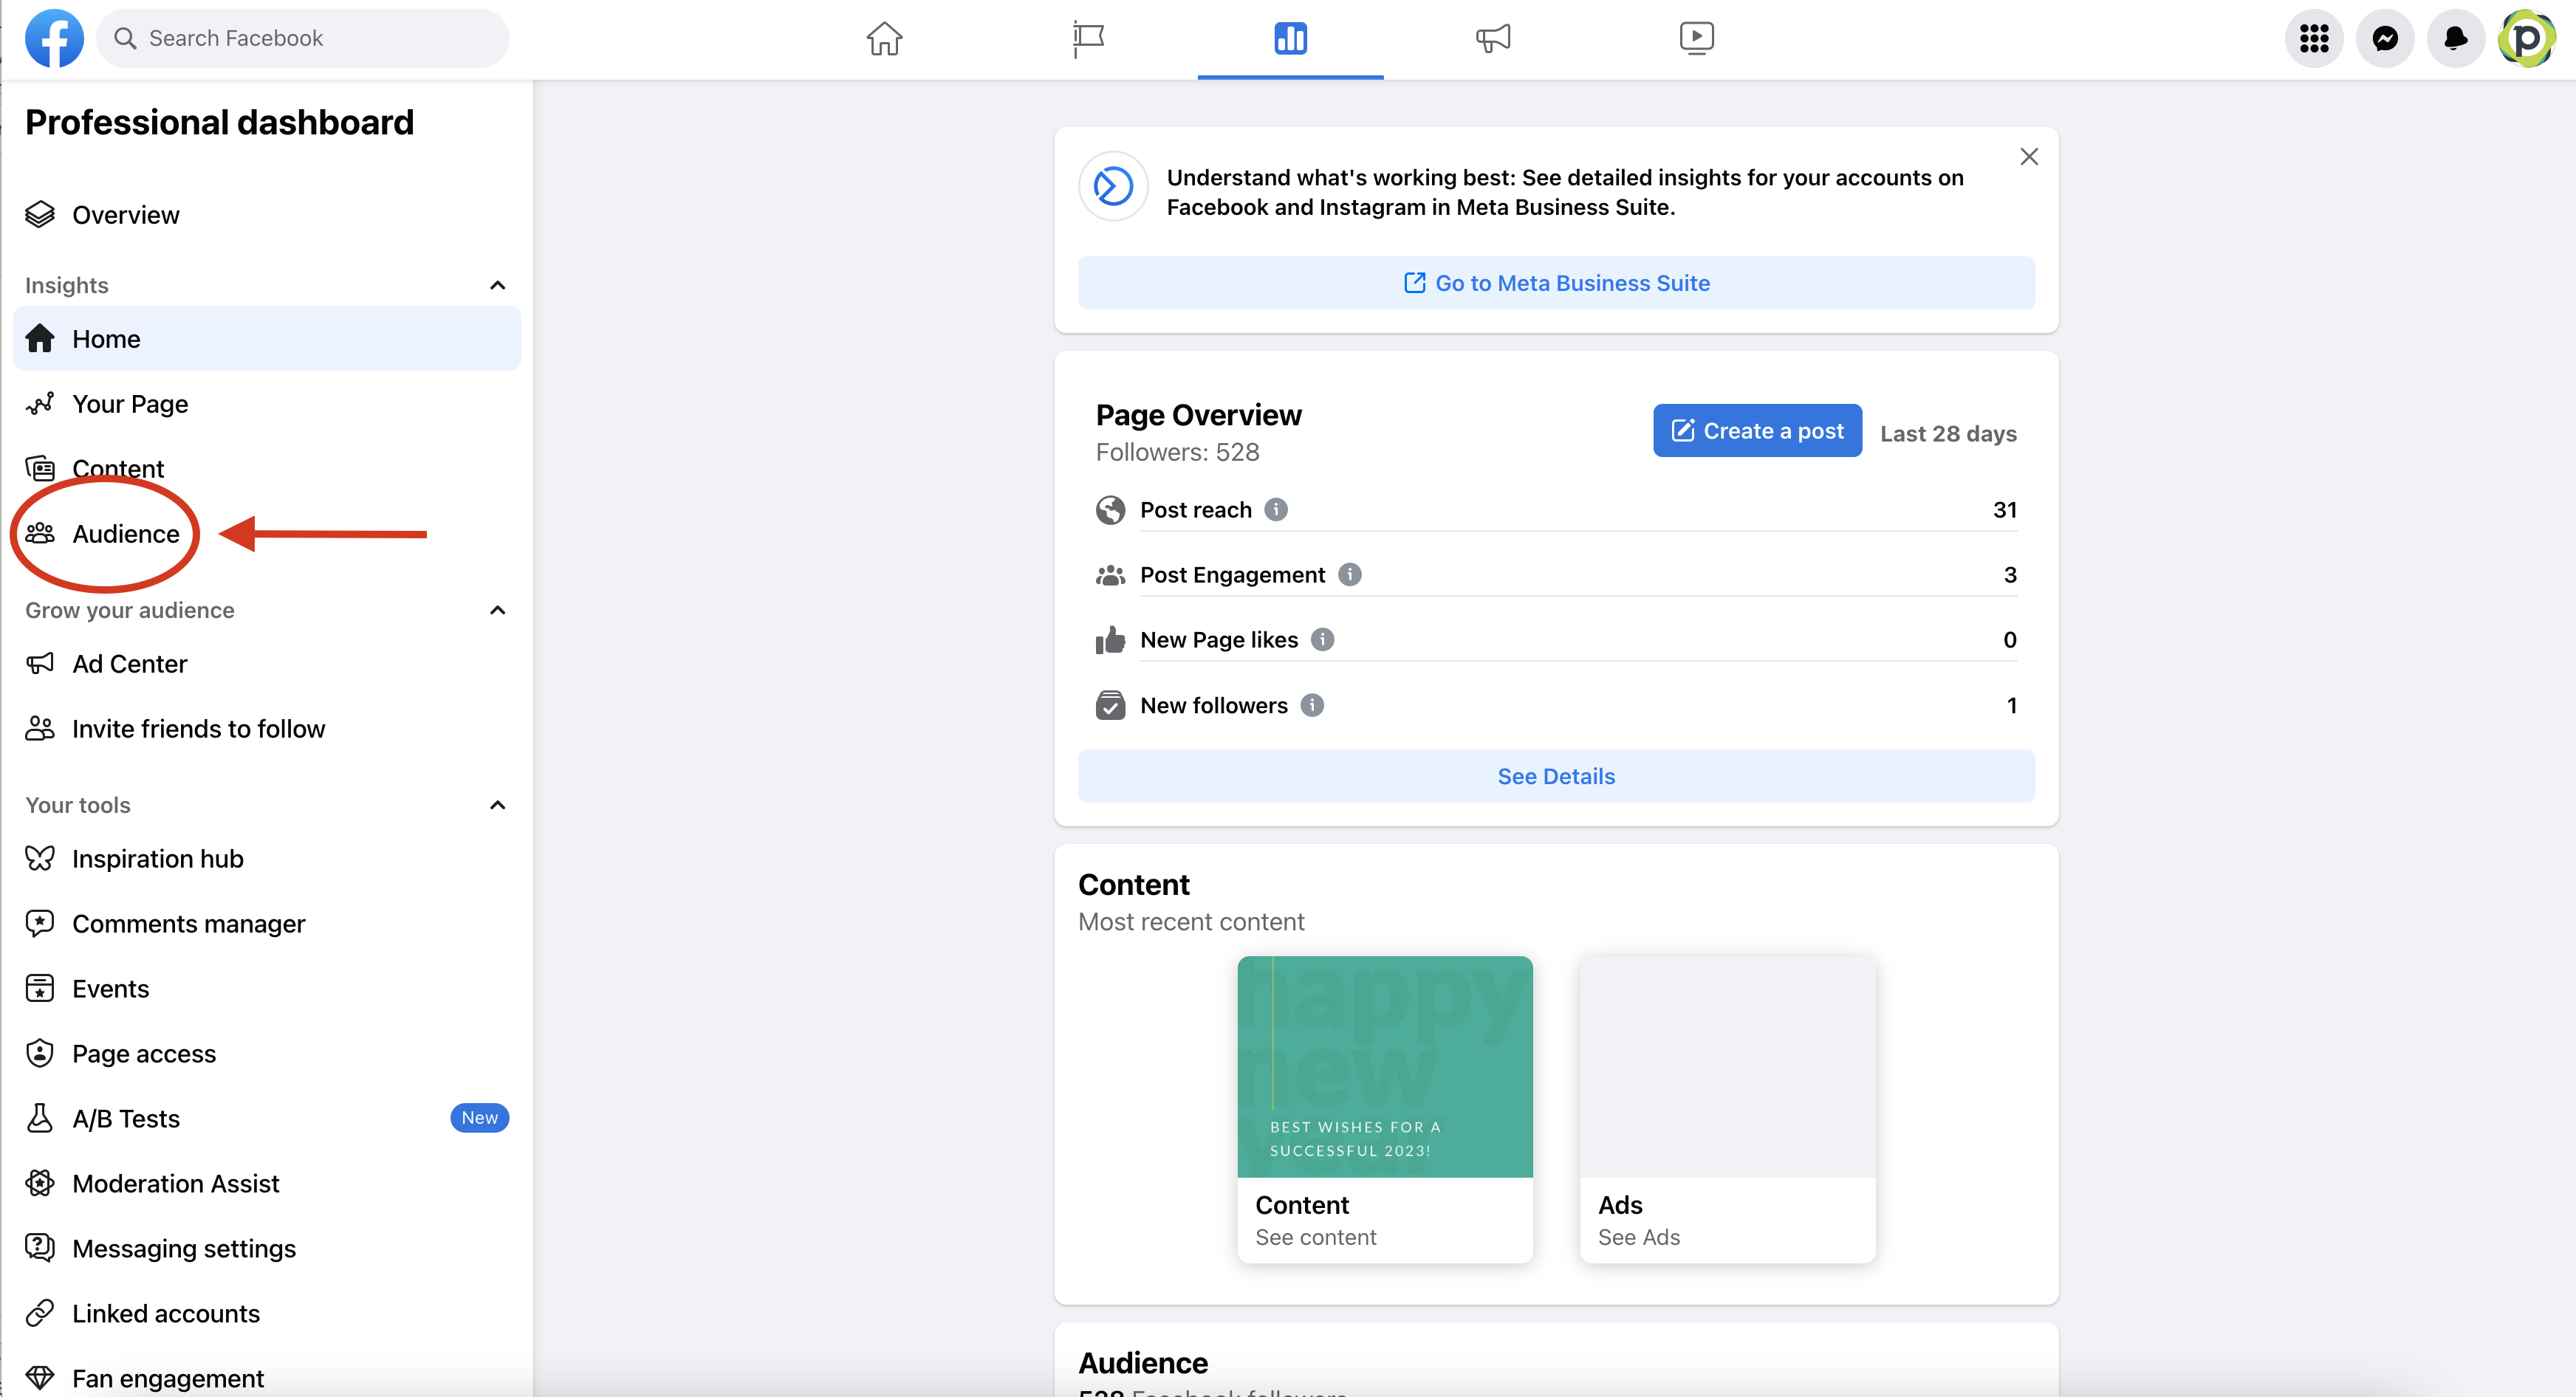
Task: Open the Pages flag icon in top navigation
Action: point(1087,39)
